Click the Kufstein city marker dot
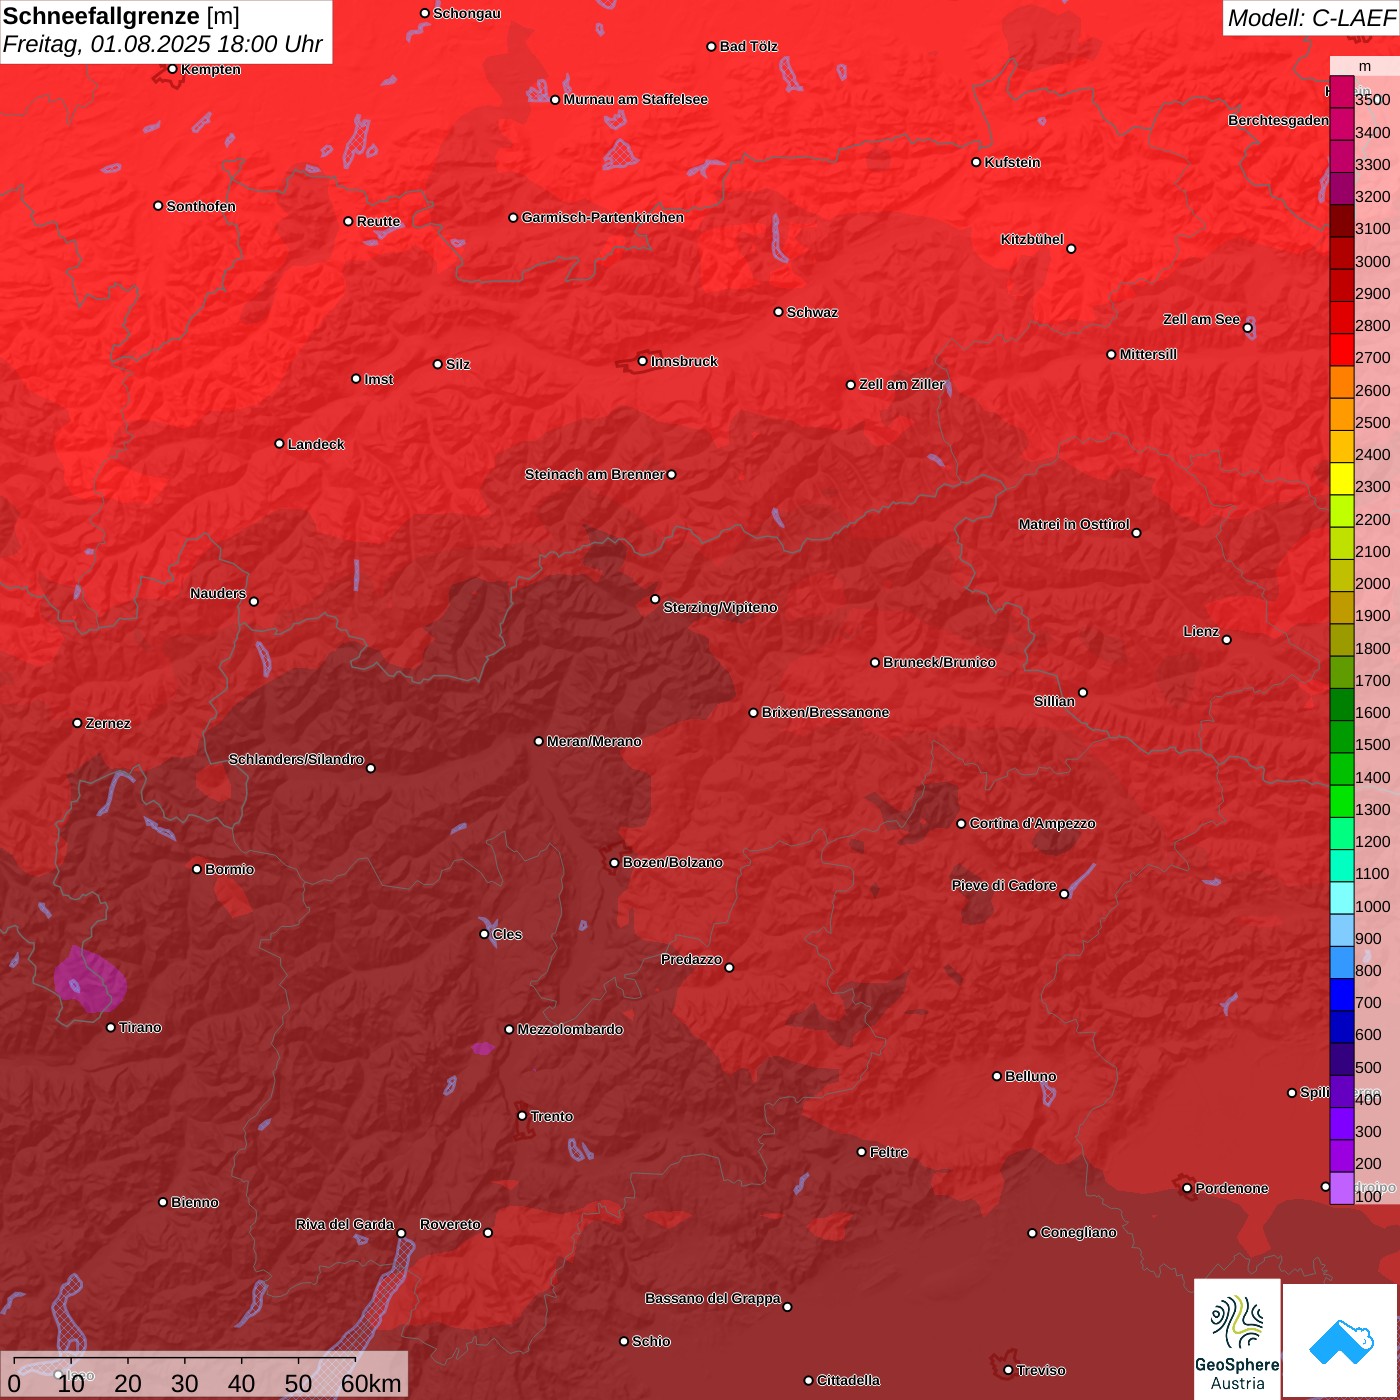 tap(976, 162)
